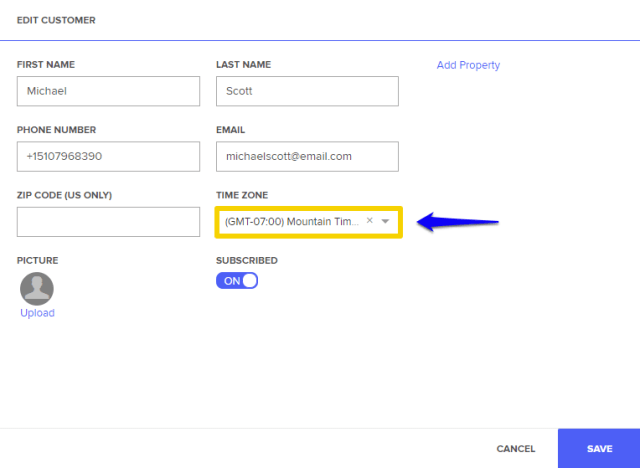Screen dimensions: 640x468
Task: Click the TIME ZONE field label
Action: (x=242, y=195)
